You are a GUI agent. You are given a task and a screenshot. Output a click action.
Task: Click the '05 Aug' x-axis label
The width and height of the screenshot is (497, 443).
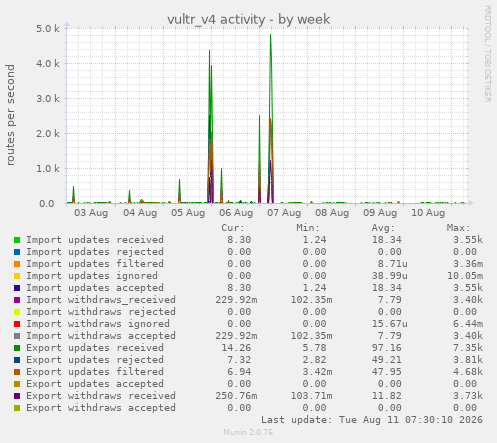pyautogui.click(x=188, y=213)
